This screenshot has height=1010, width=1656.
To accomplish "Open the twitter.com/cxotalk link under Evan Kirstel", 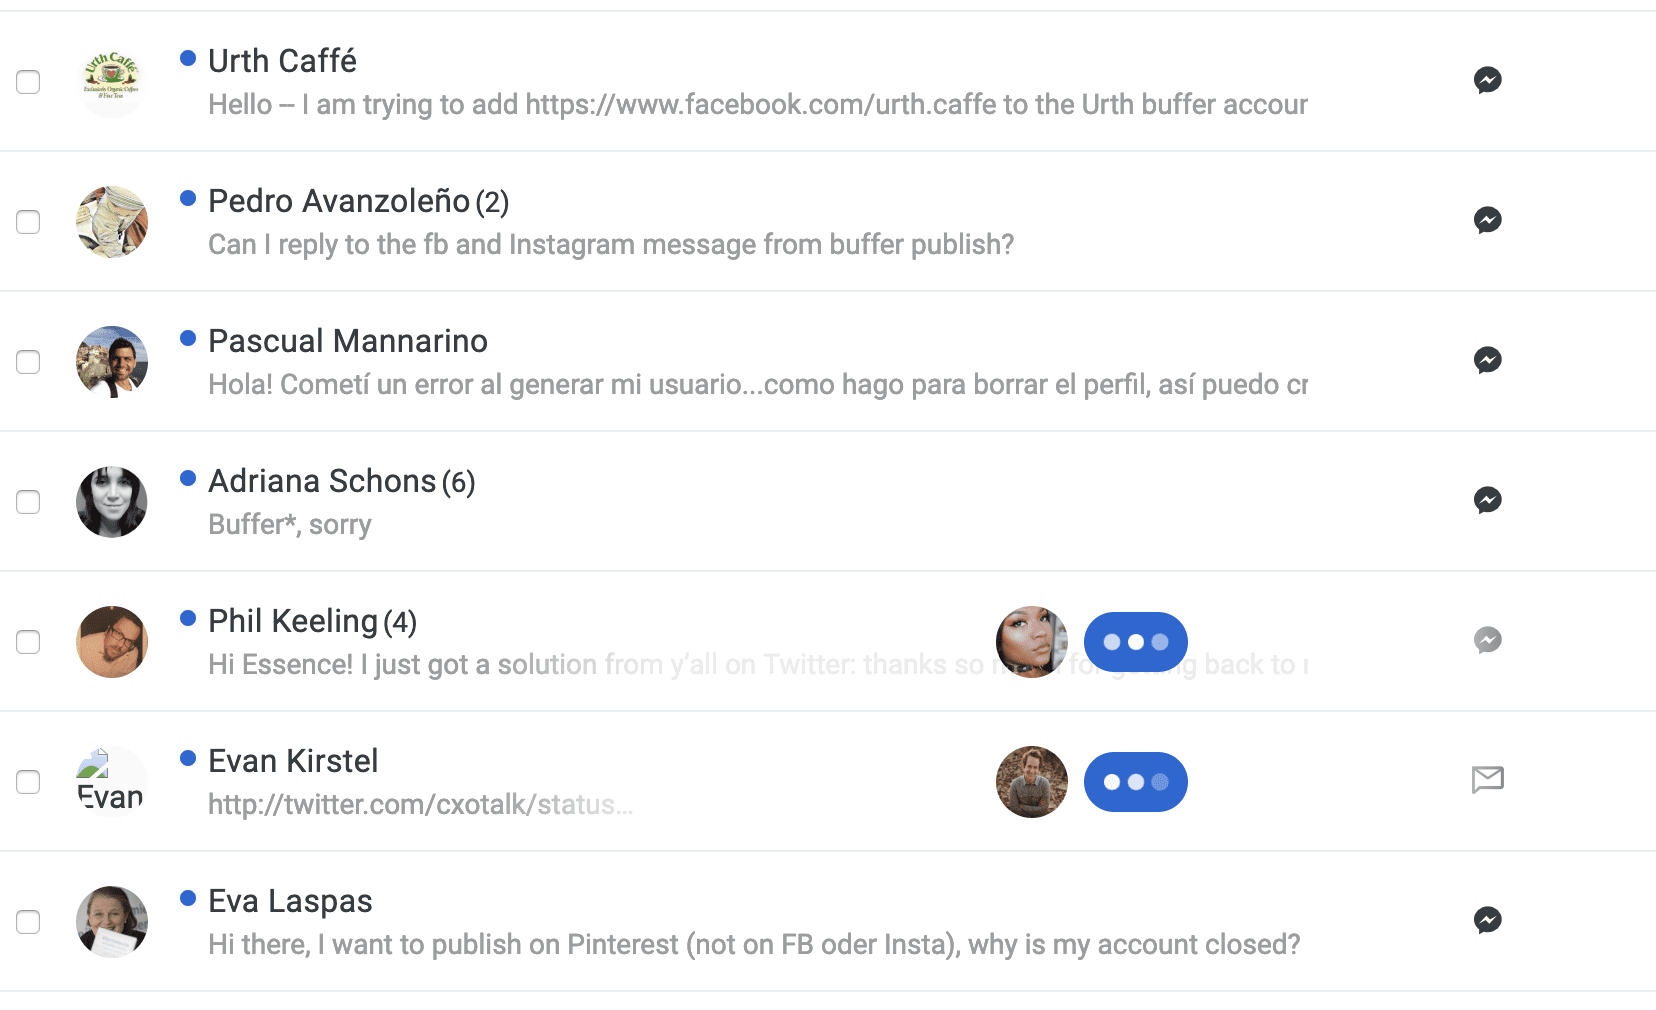I will pos(419,804).
